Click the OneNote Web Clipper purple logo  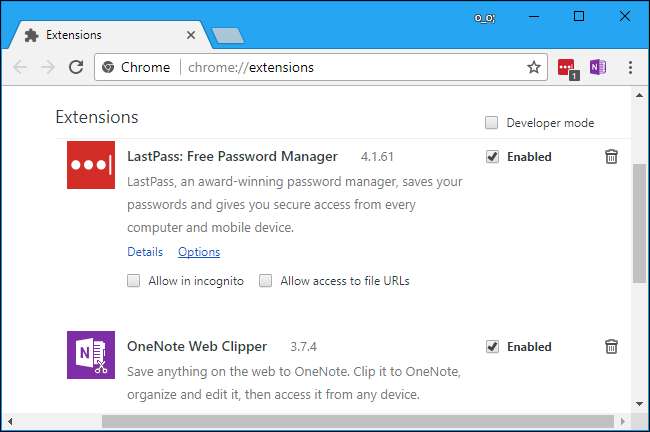91,355
